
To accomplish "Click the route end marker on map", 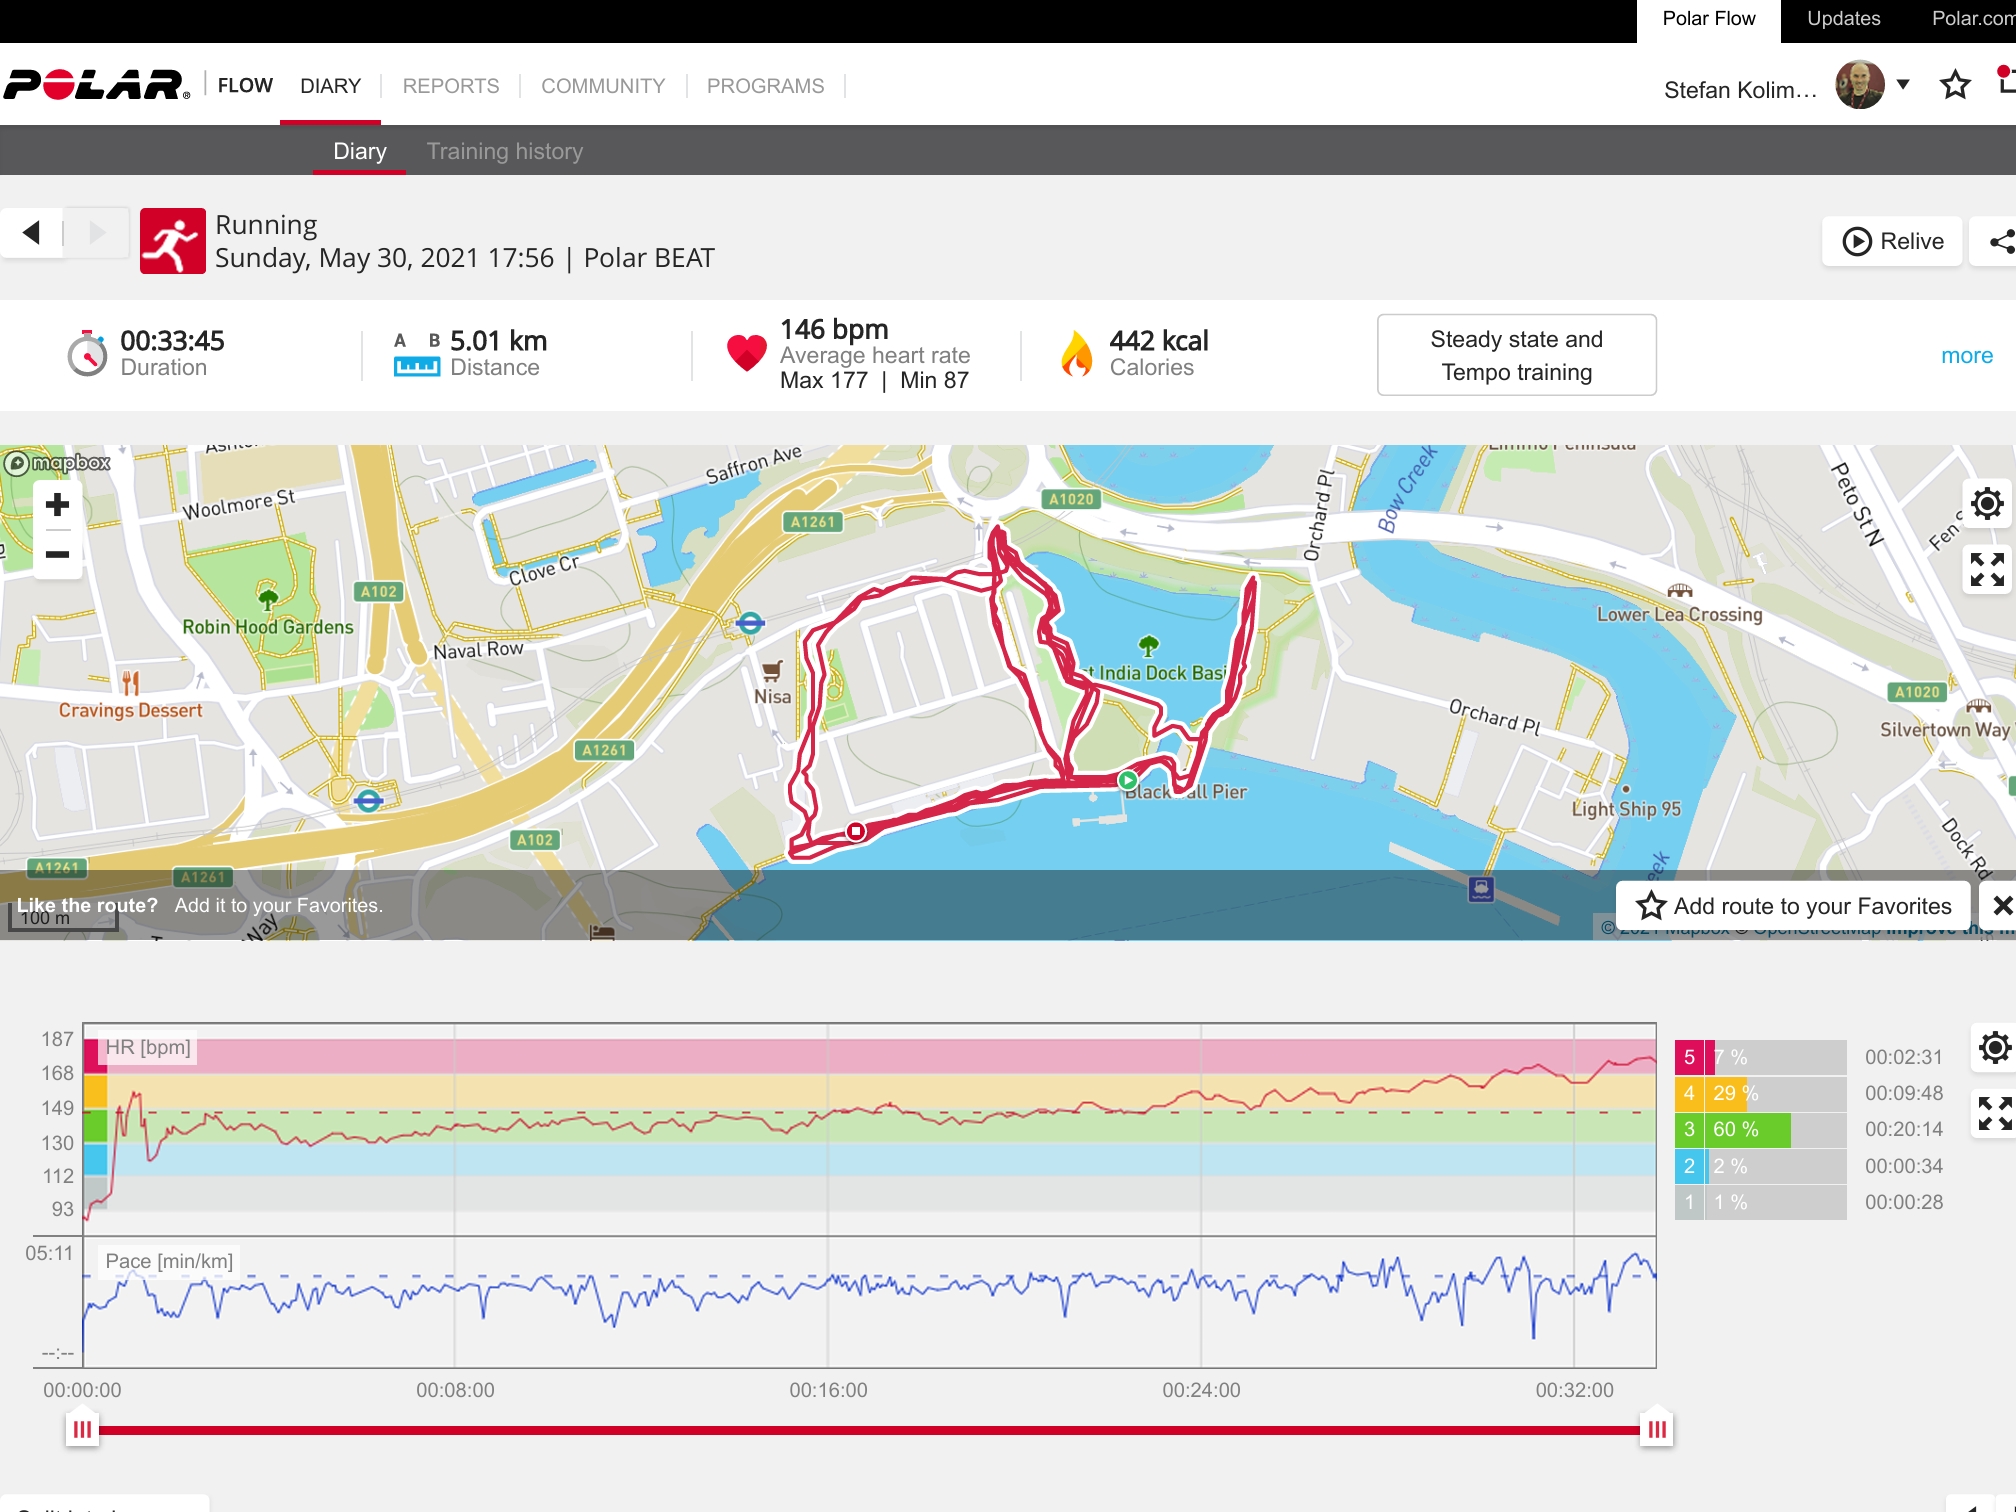I will 856,831.
